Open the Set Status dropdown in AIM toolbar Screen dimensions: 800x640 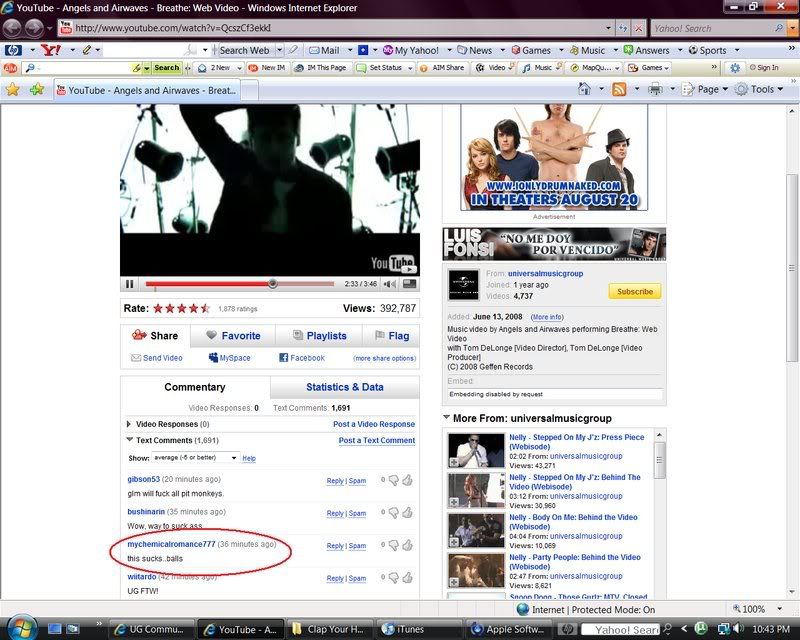[410, 68]
